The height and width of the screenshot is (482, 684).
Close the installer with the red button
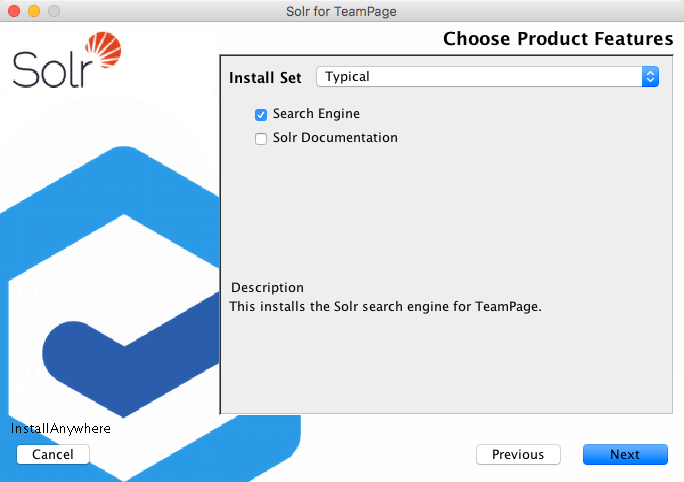[14, 11]
